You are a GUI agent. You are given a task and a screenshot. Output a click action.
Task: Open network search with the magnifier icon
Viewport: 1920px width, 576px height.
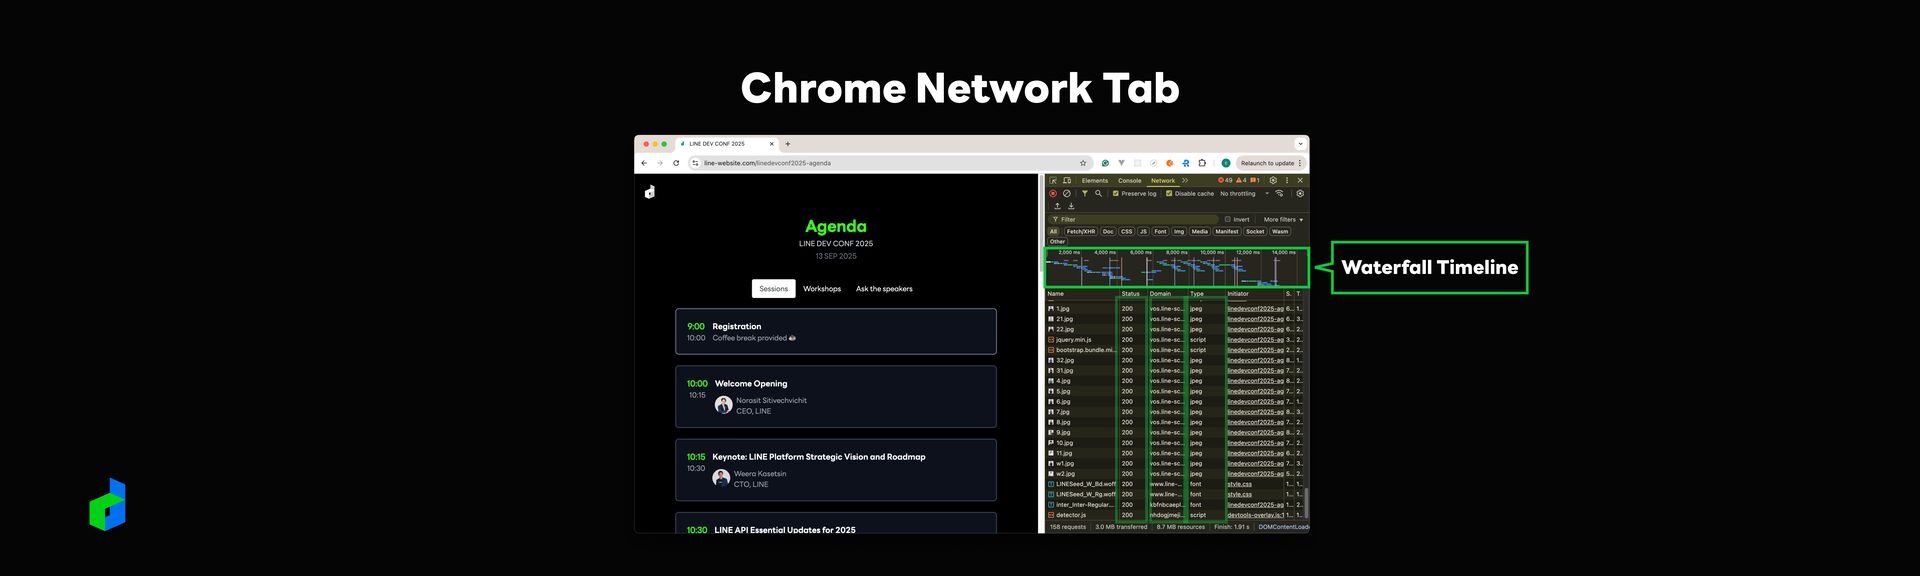coord(1098,193)
